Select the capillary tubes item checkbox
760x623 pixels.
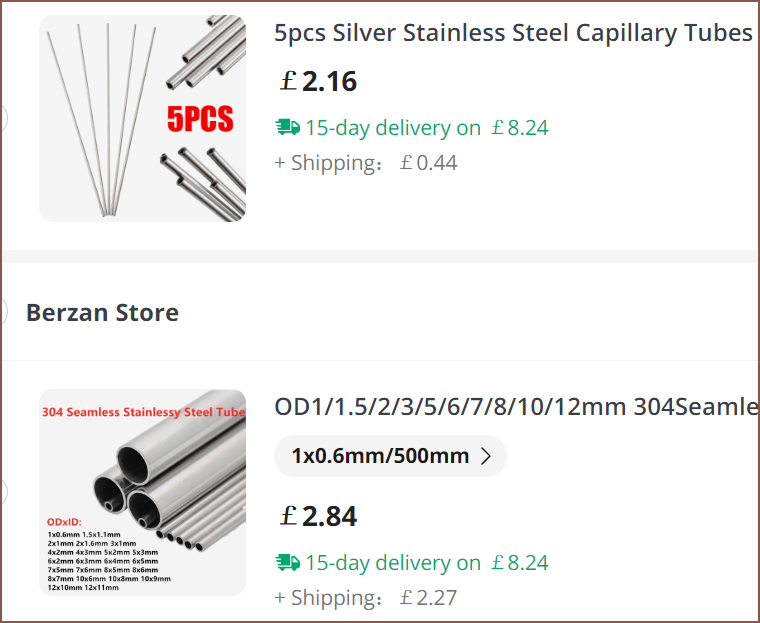click(2, 118)
